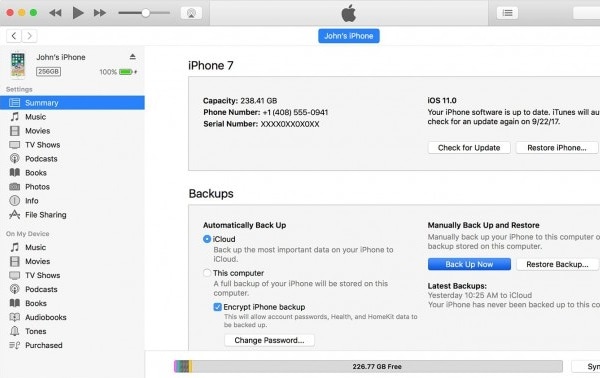Click the Back Up Now button
Viewport: 600px width, 378px height.
click(x=469, y=264)
